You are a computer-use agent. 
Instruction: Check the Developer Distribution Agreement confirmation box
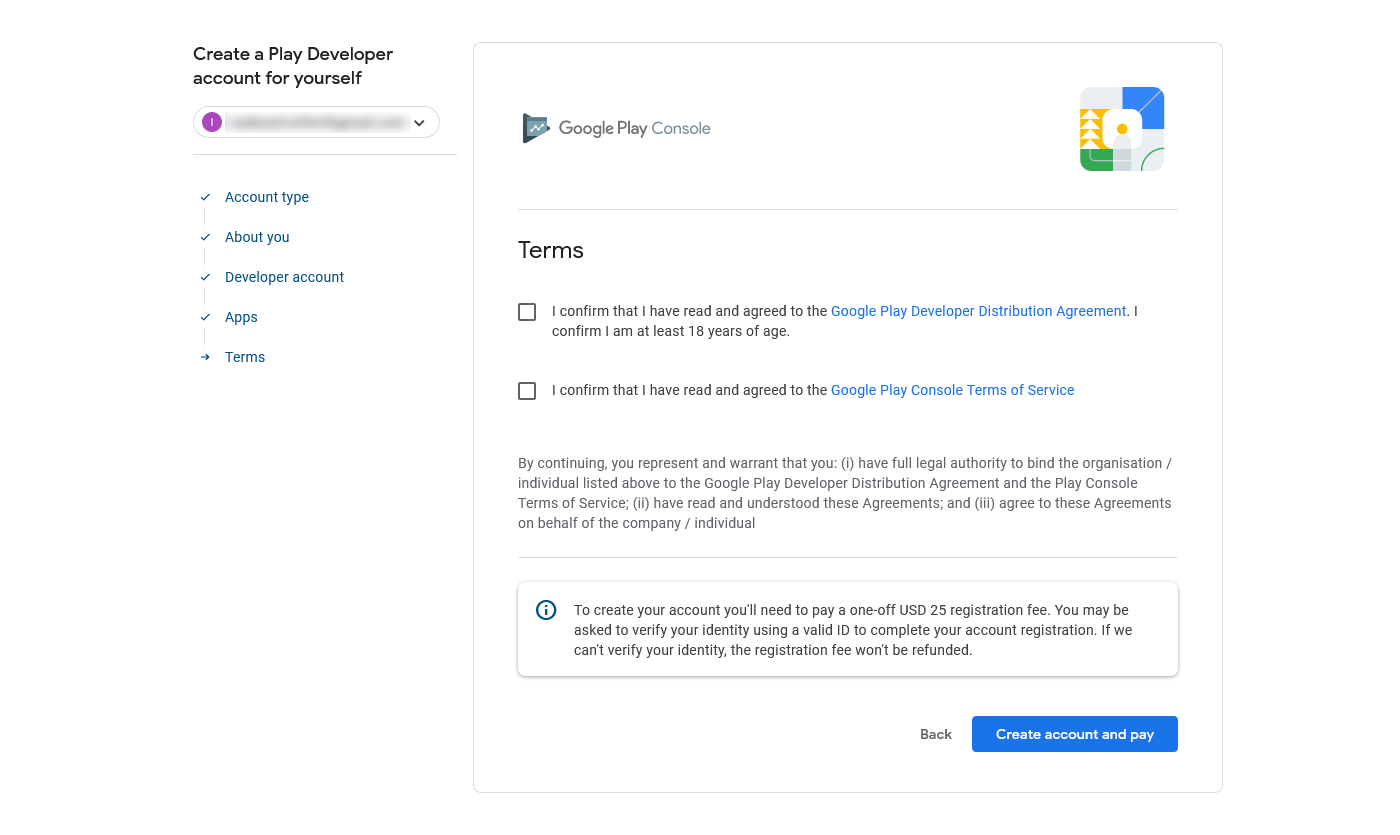(x=527, y=312)
